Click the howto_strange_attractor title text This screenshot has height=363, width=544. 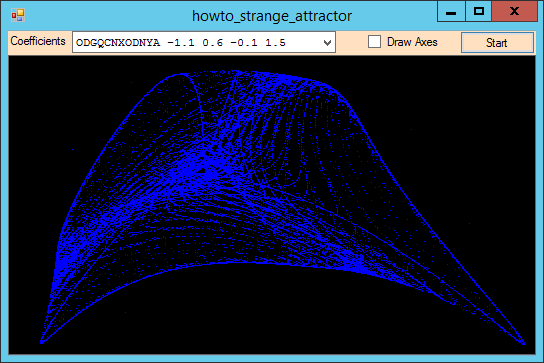pyautogui.click(x=272, y=16)
